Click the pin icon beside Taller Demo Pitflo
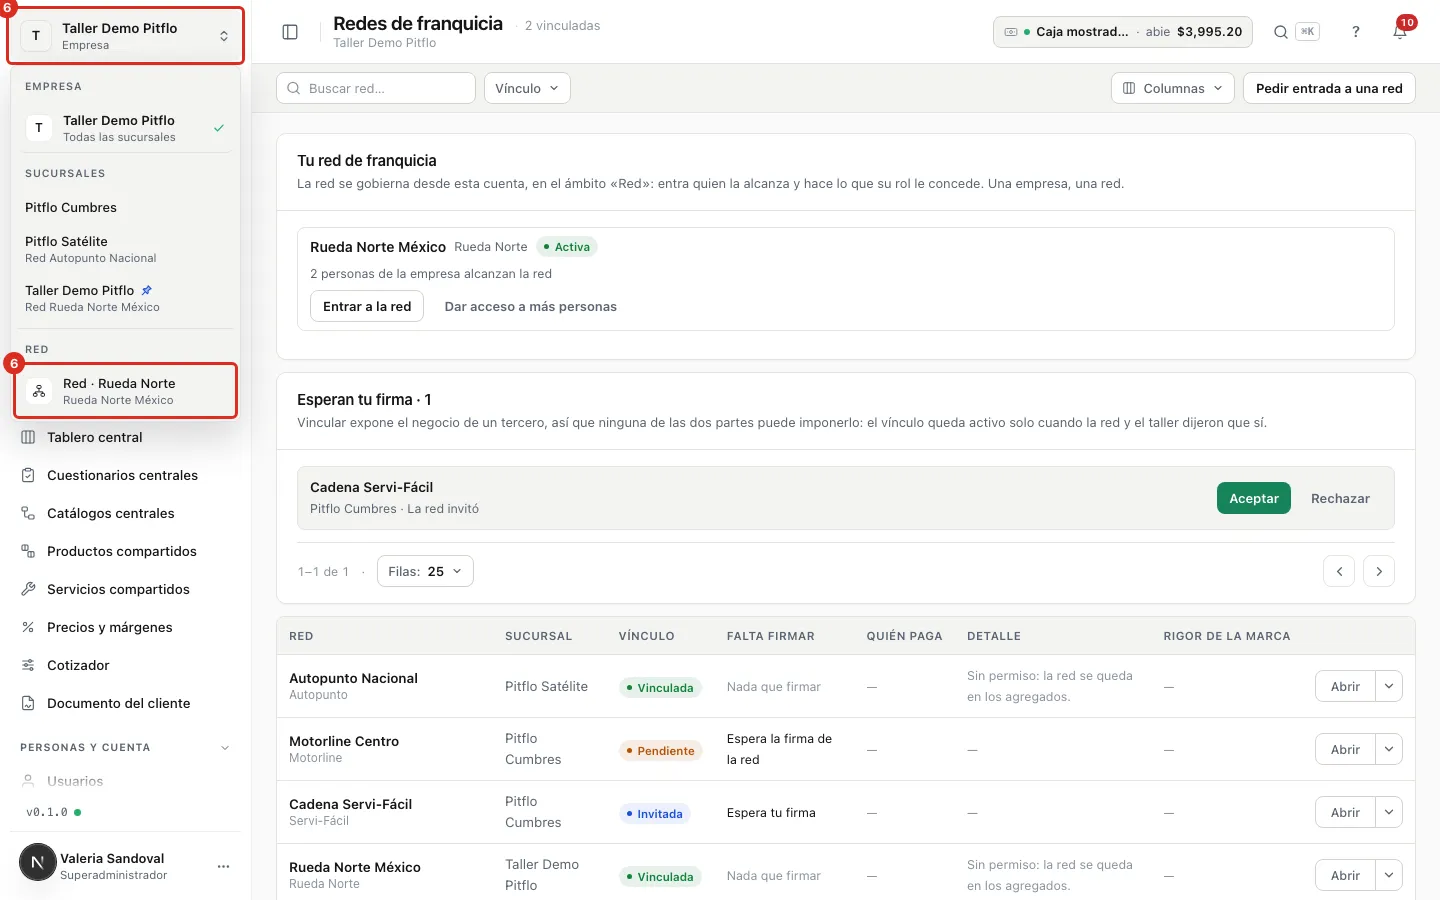Viewport: 1440px width, 900px height. click(x=147, y=290)
